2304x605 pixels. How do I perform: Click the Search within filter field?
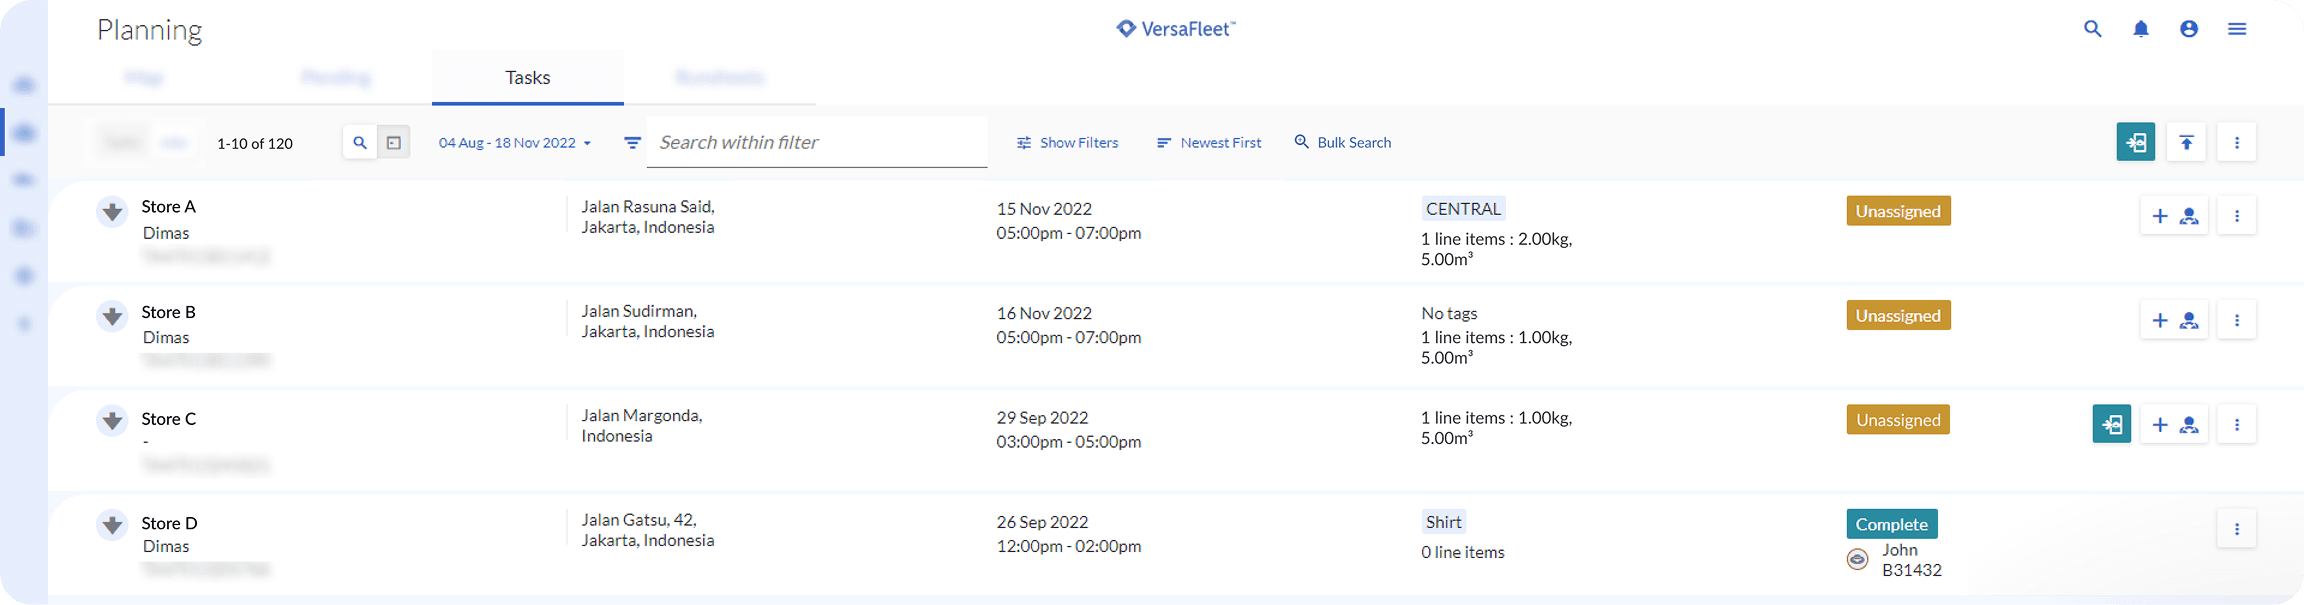tap(817, 142)
